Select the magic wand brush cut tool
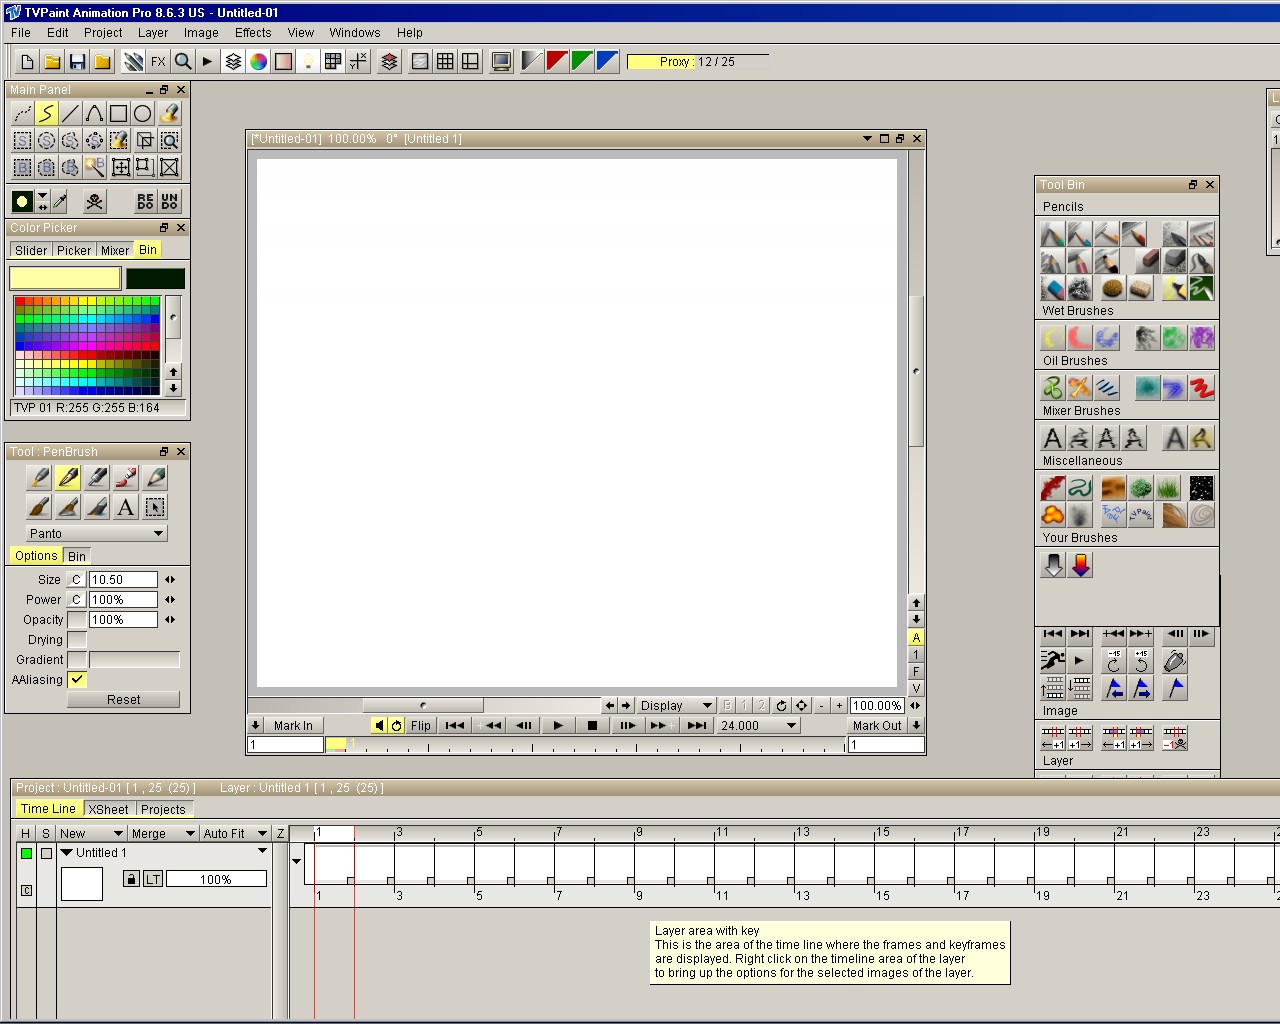The height and width of the screenshot is (1024, 1280). [x=94, y=167]
